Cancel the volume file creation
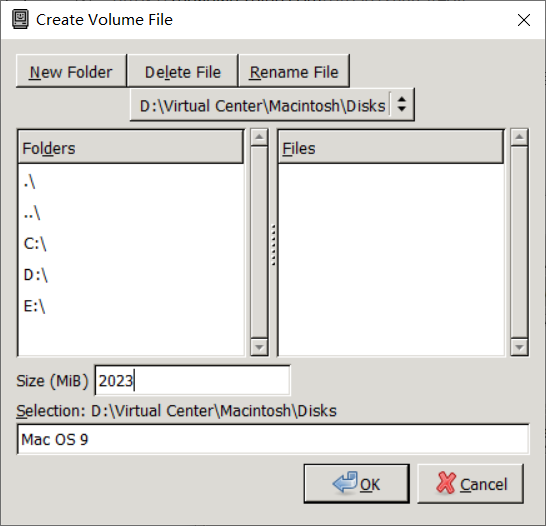Viewport: 546px width, 526px height. [470, 484]
